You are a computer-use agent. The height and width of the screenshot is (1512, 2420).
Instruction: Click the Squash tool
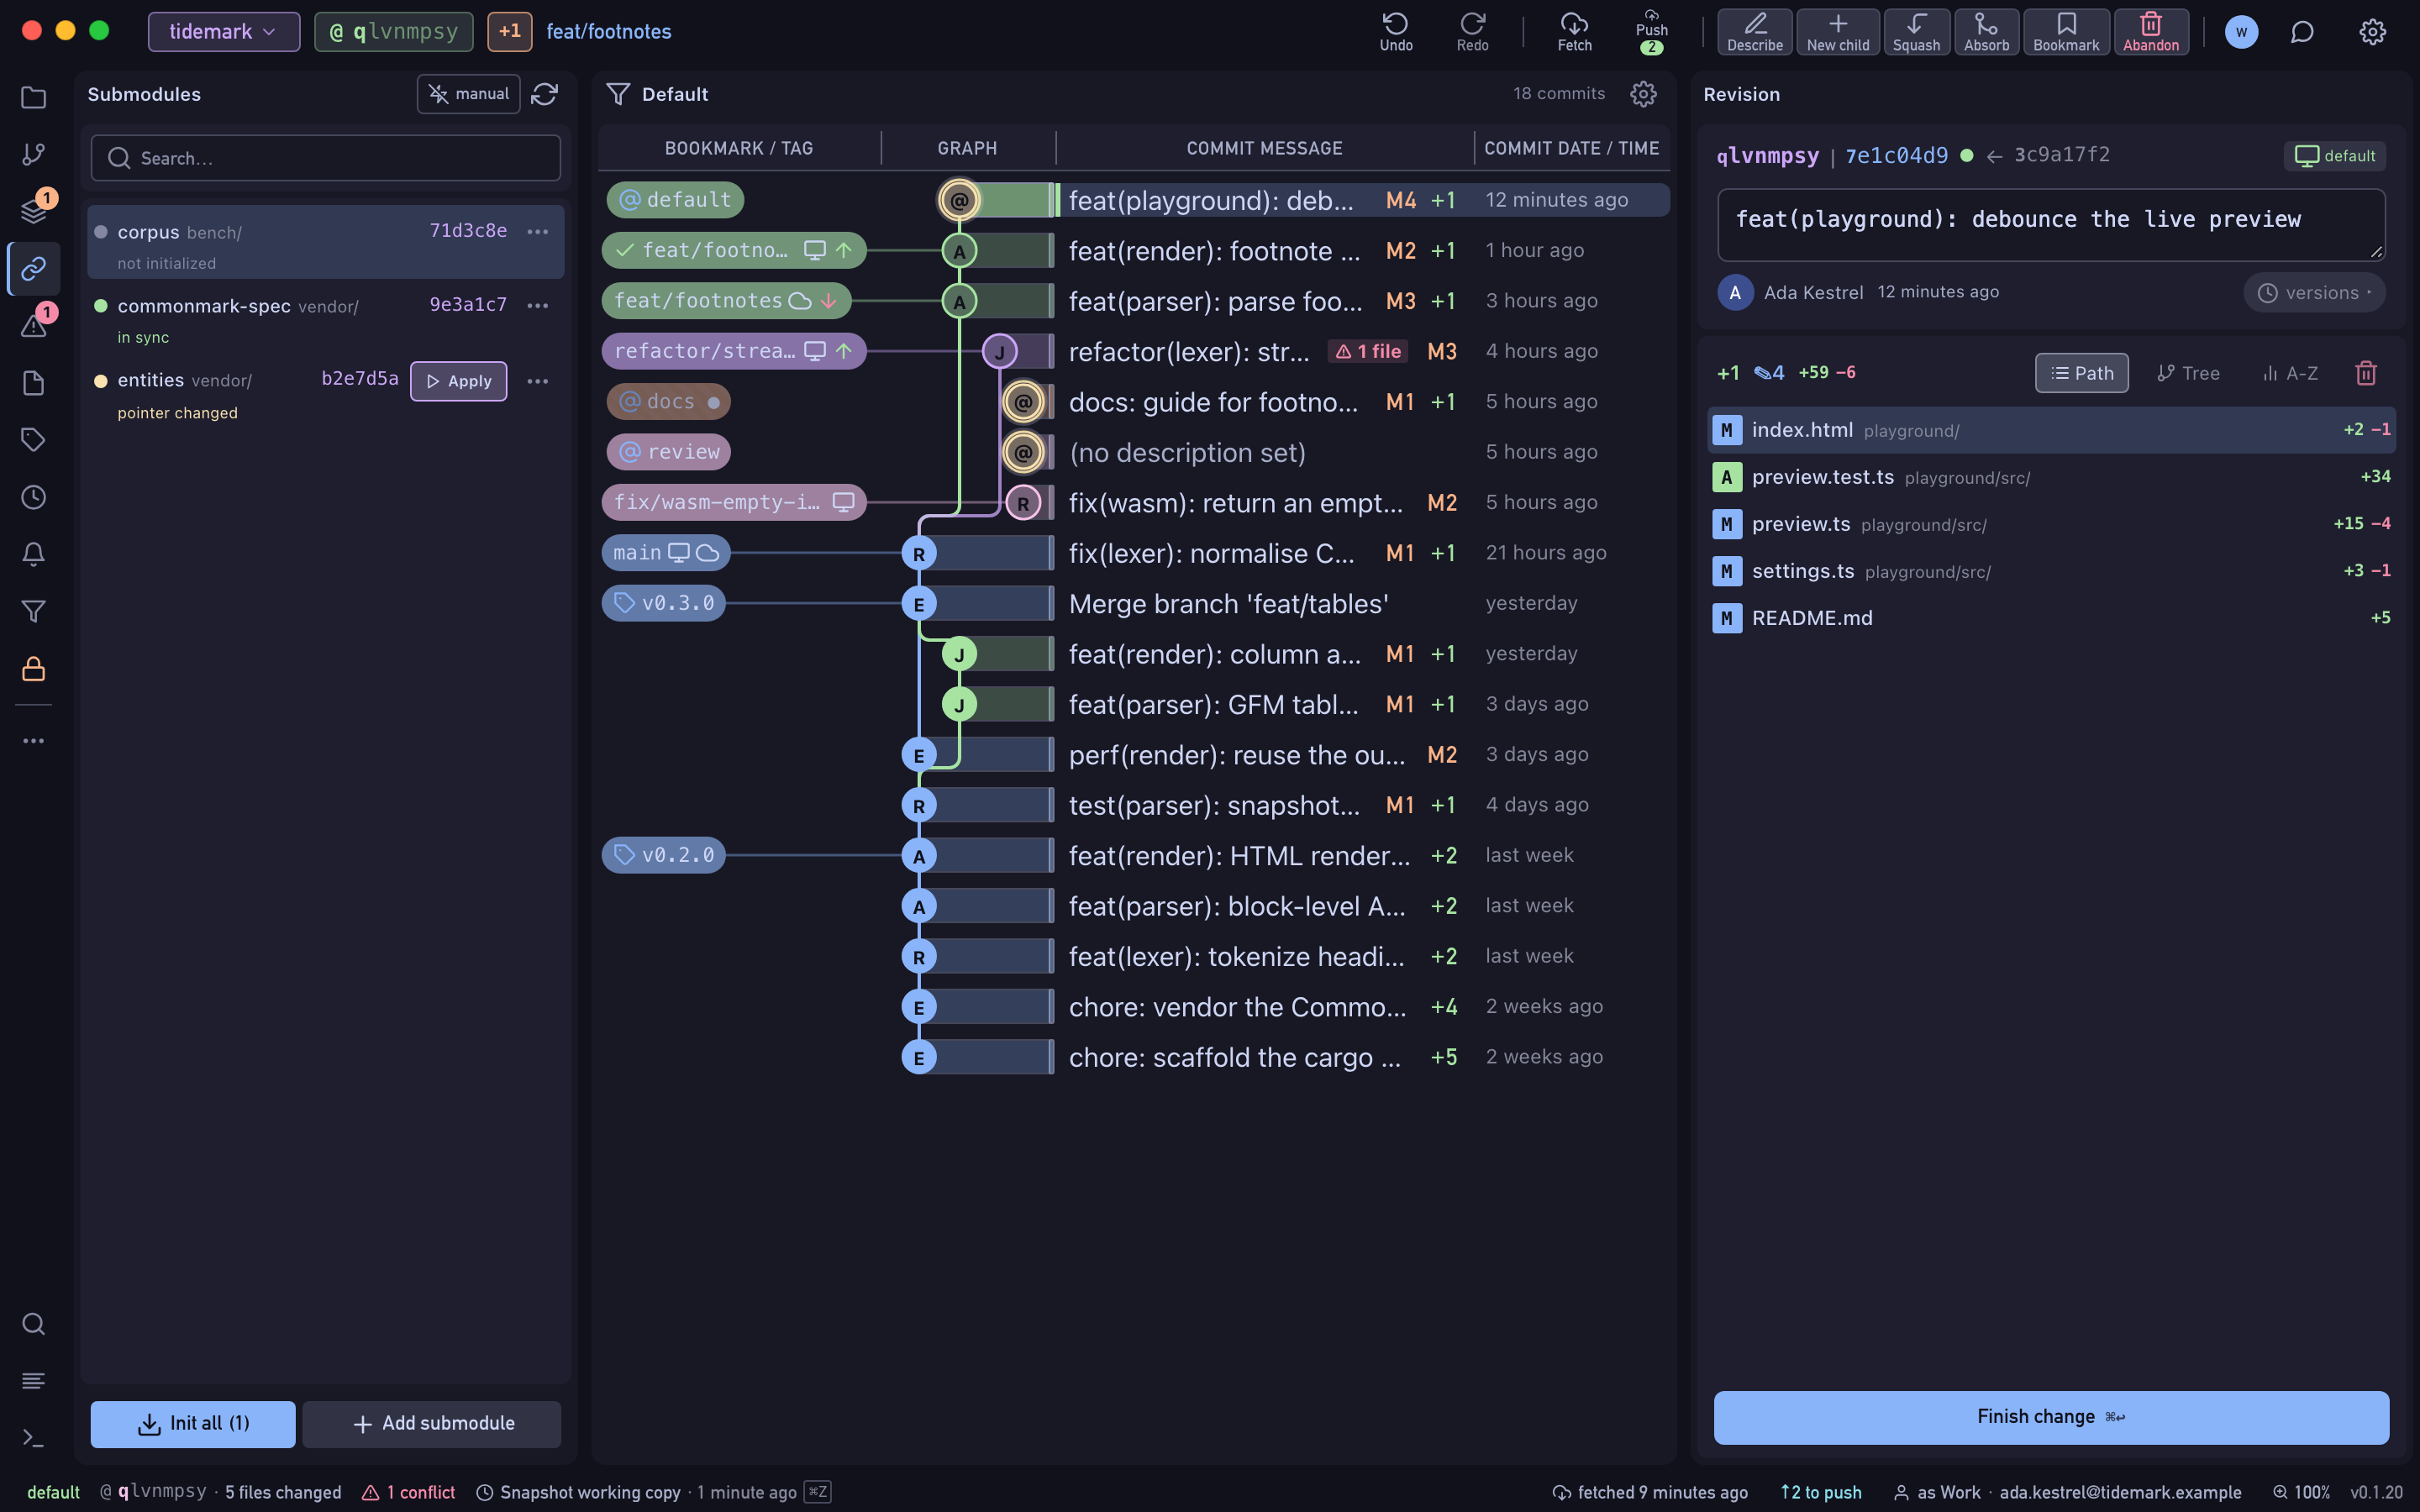[1916, 31]
